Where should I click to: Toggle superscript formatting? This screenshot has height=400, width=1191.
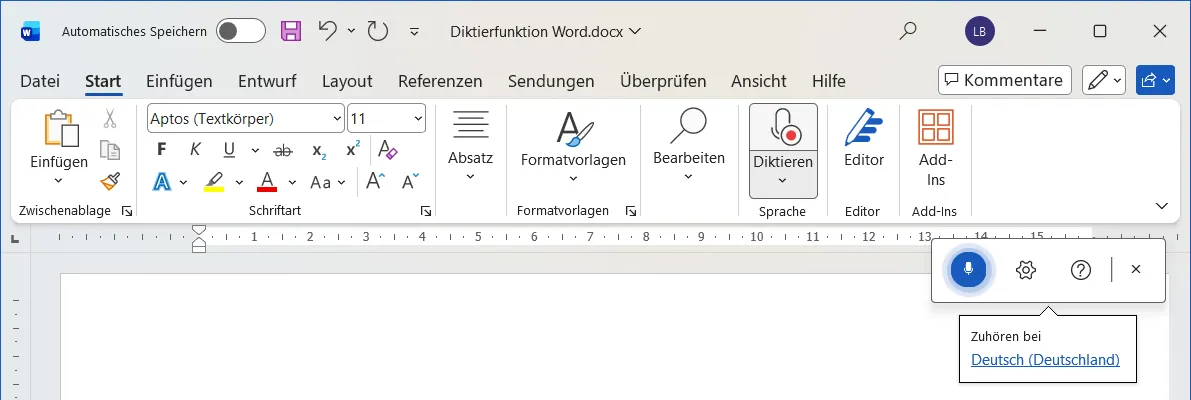[352, 150]
